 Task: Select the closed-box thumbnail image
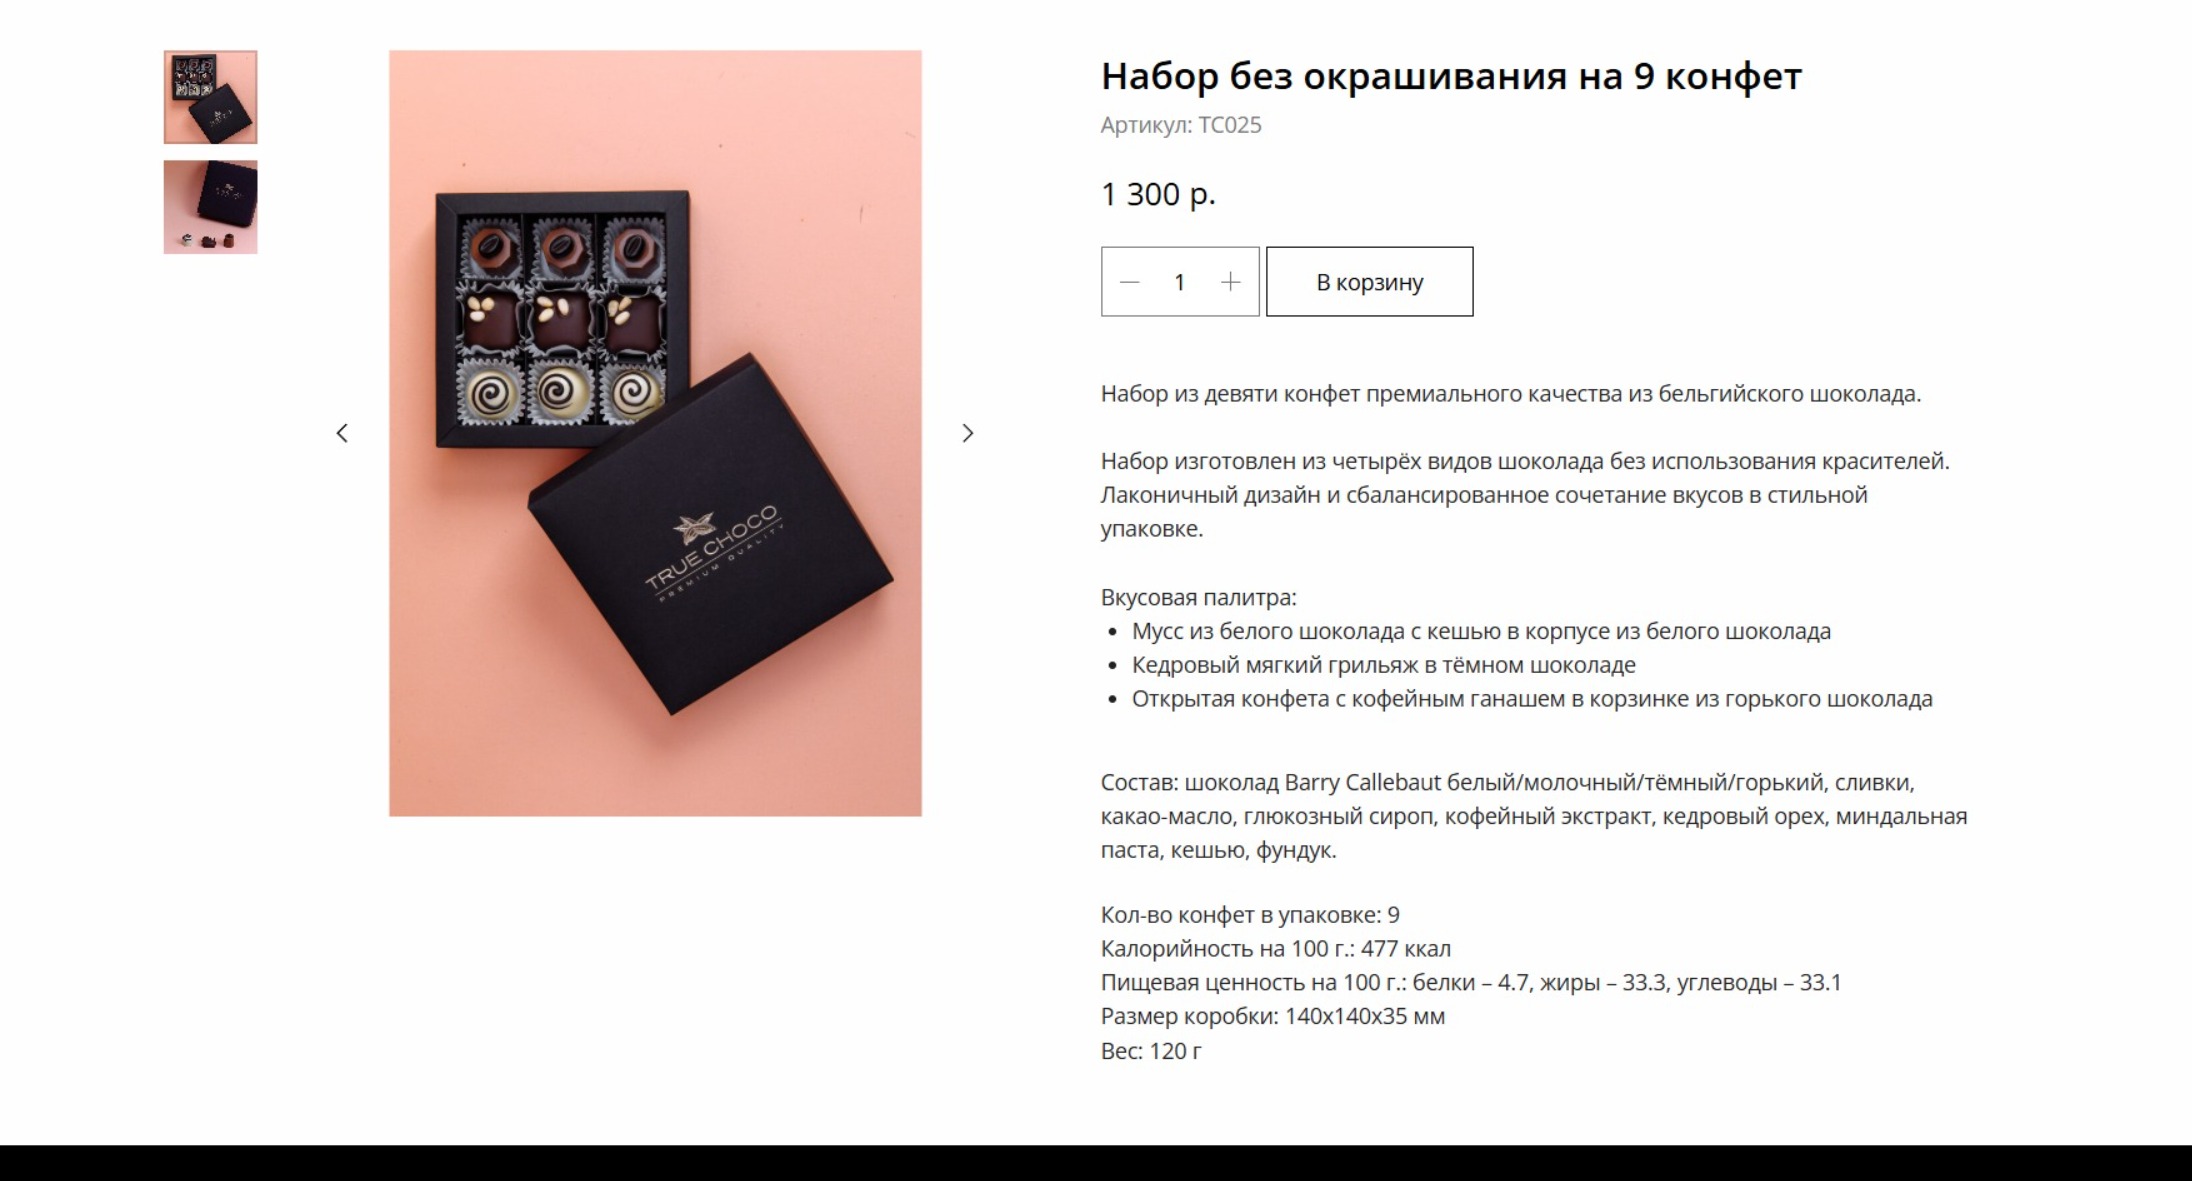tap(211, 207)
